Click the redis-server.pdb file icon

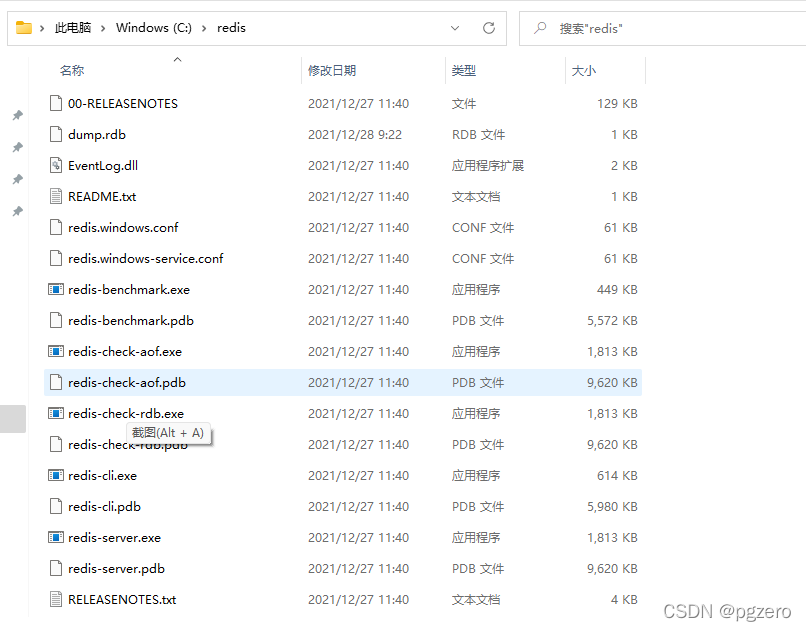56,568
